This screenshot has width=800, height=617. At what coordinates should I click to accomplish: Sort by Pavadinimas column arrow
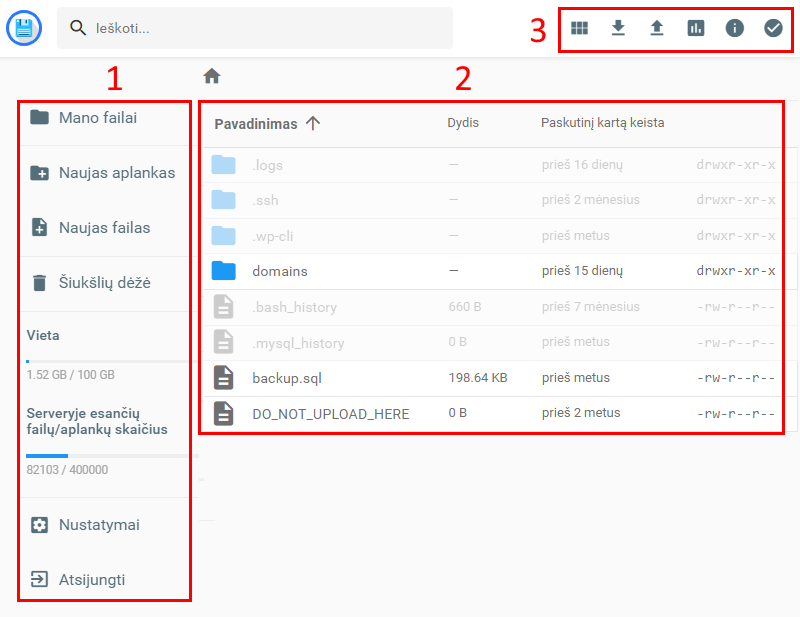pyautogui.click(x=313, y=123)
